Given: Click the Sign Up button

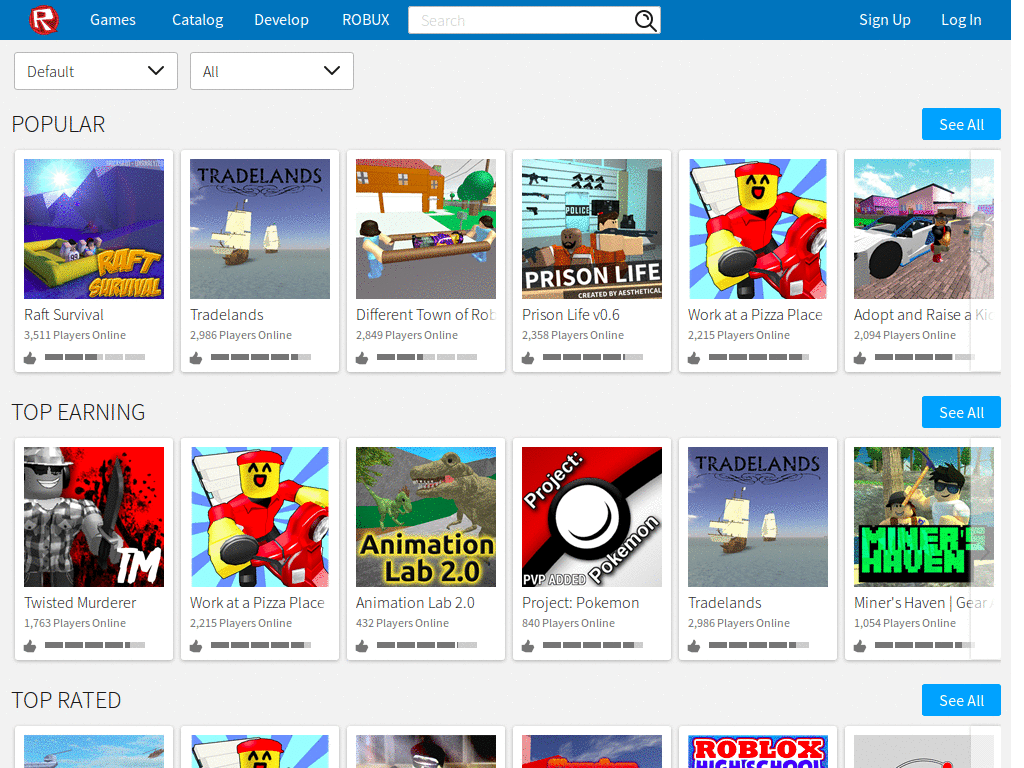Looking at the screenshot, I should click(x=885, y=19).
